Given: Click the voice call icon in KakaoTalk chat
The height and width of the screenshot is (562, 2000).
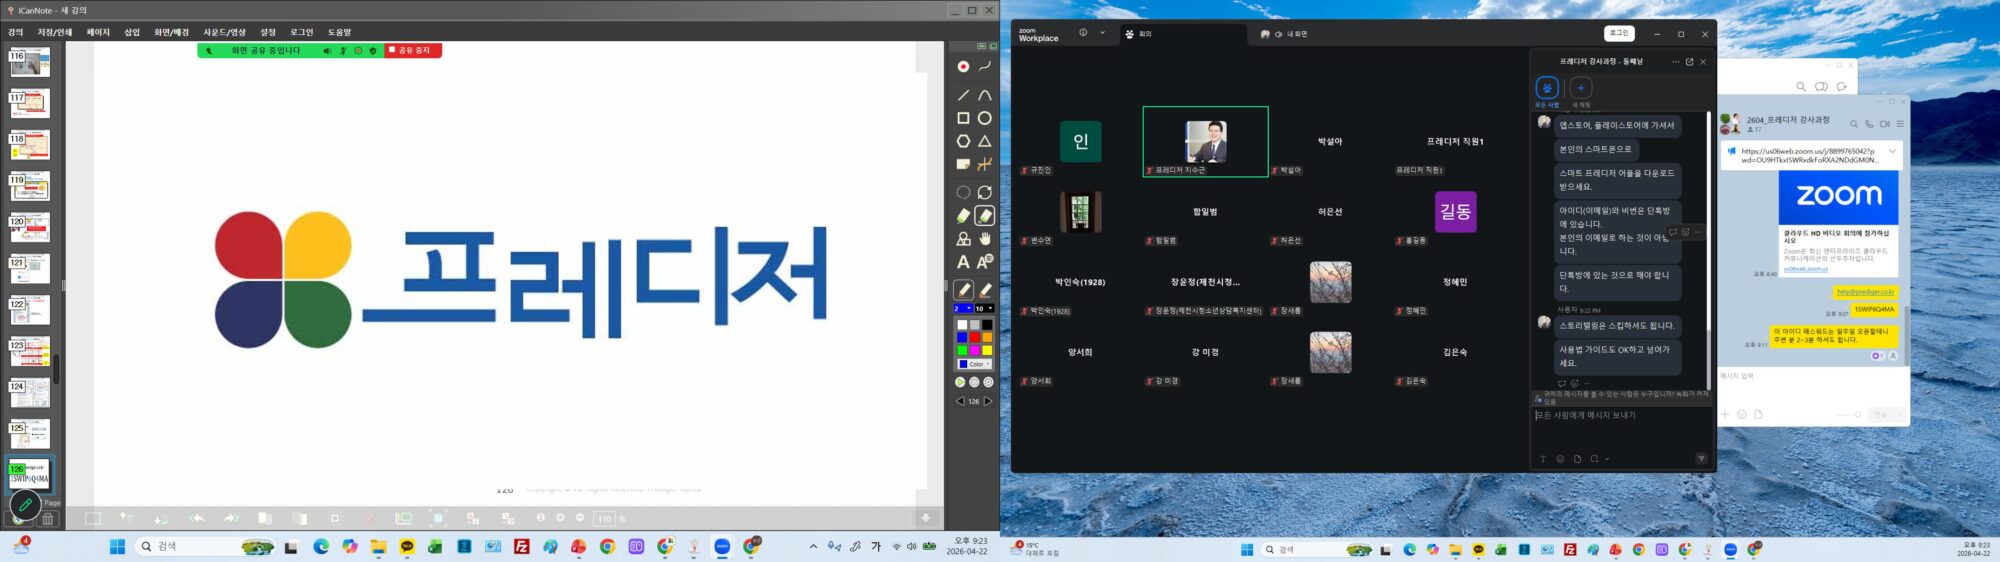Looking at the screenshot, I should pos(1868,124).
